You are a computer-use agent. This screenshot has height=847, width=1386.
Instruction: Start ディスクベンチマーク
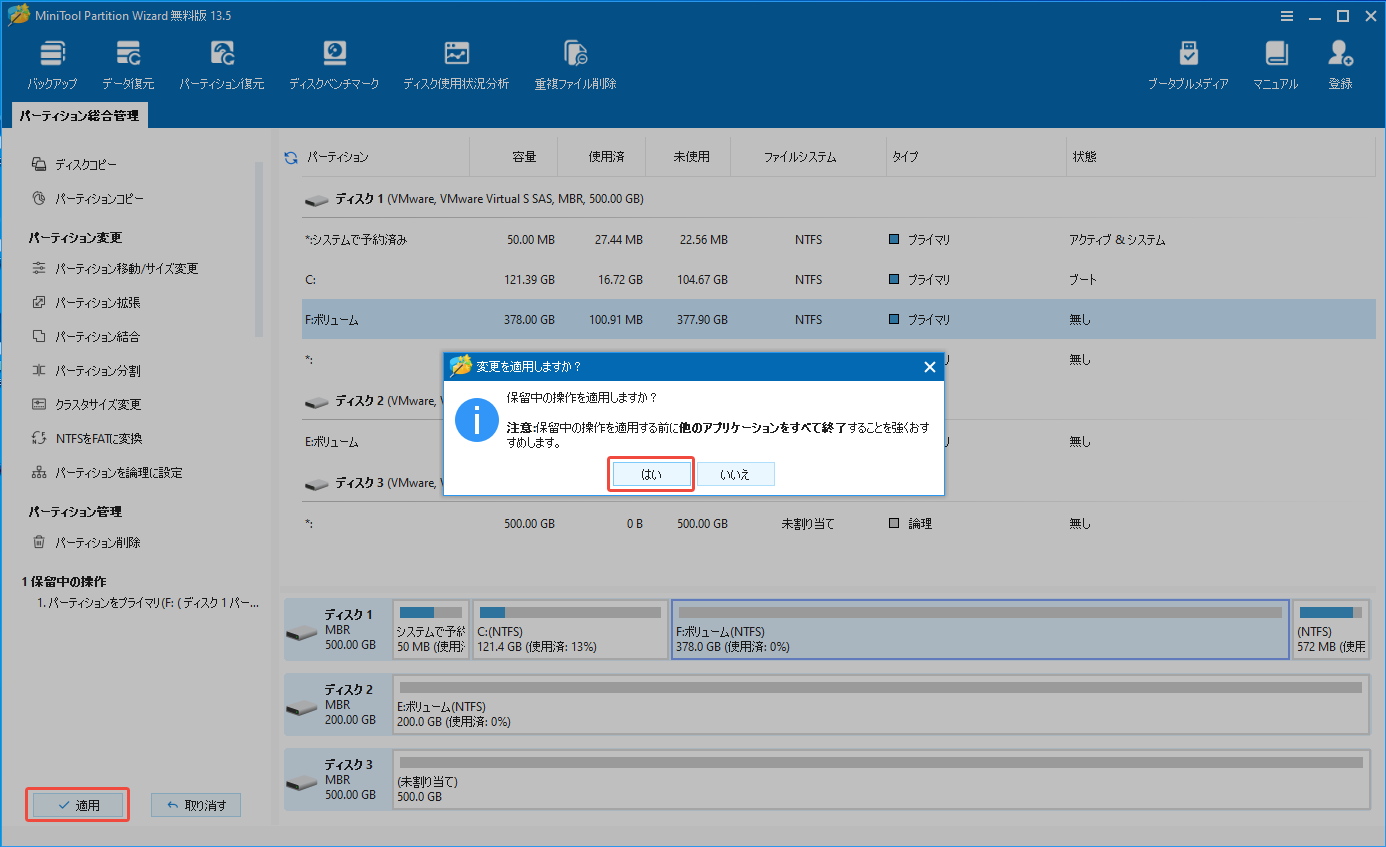pyautogui.click(x=334, y=62)
